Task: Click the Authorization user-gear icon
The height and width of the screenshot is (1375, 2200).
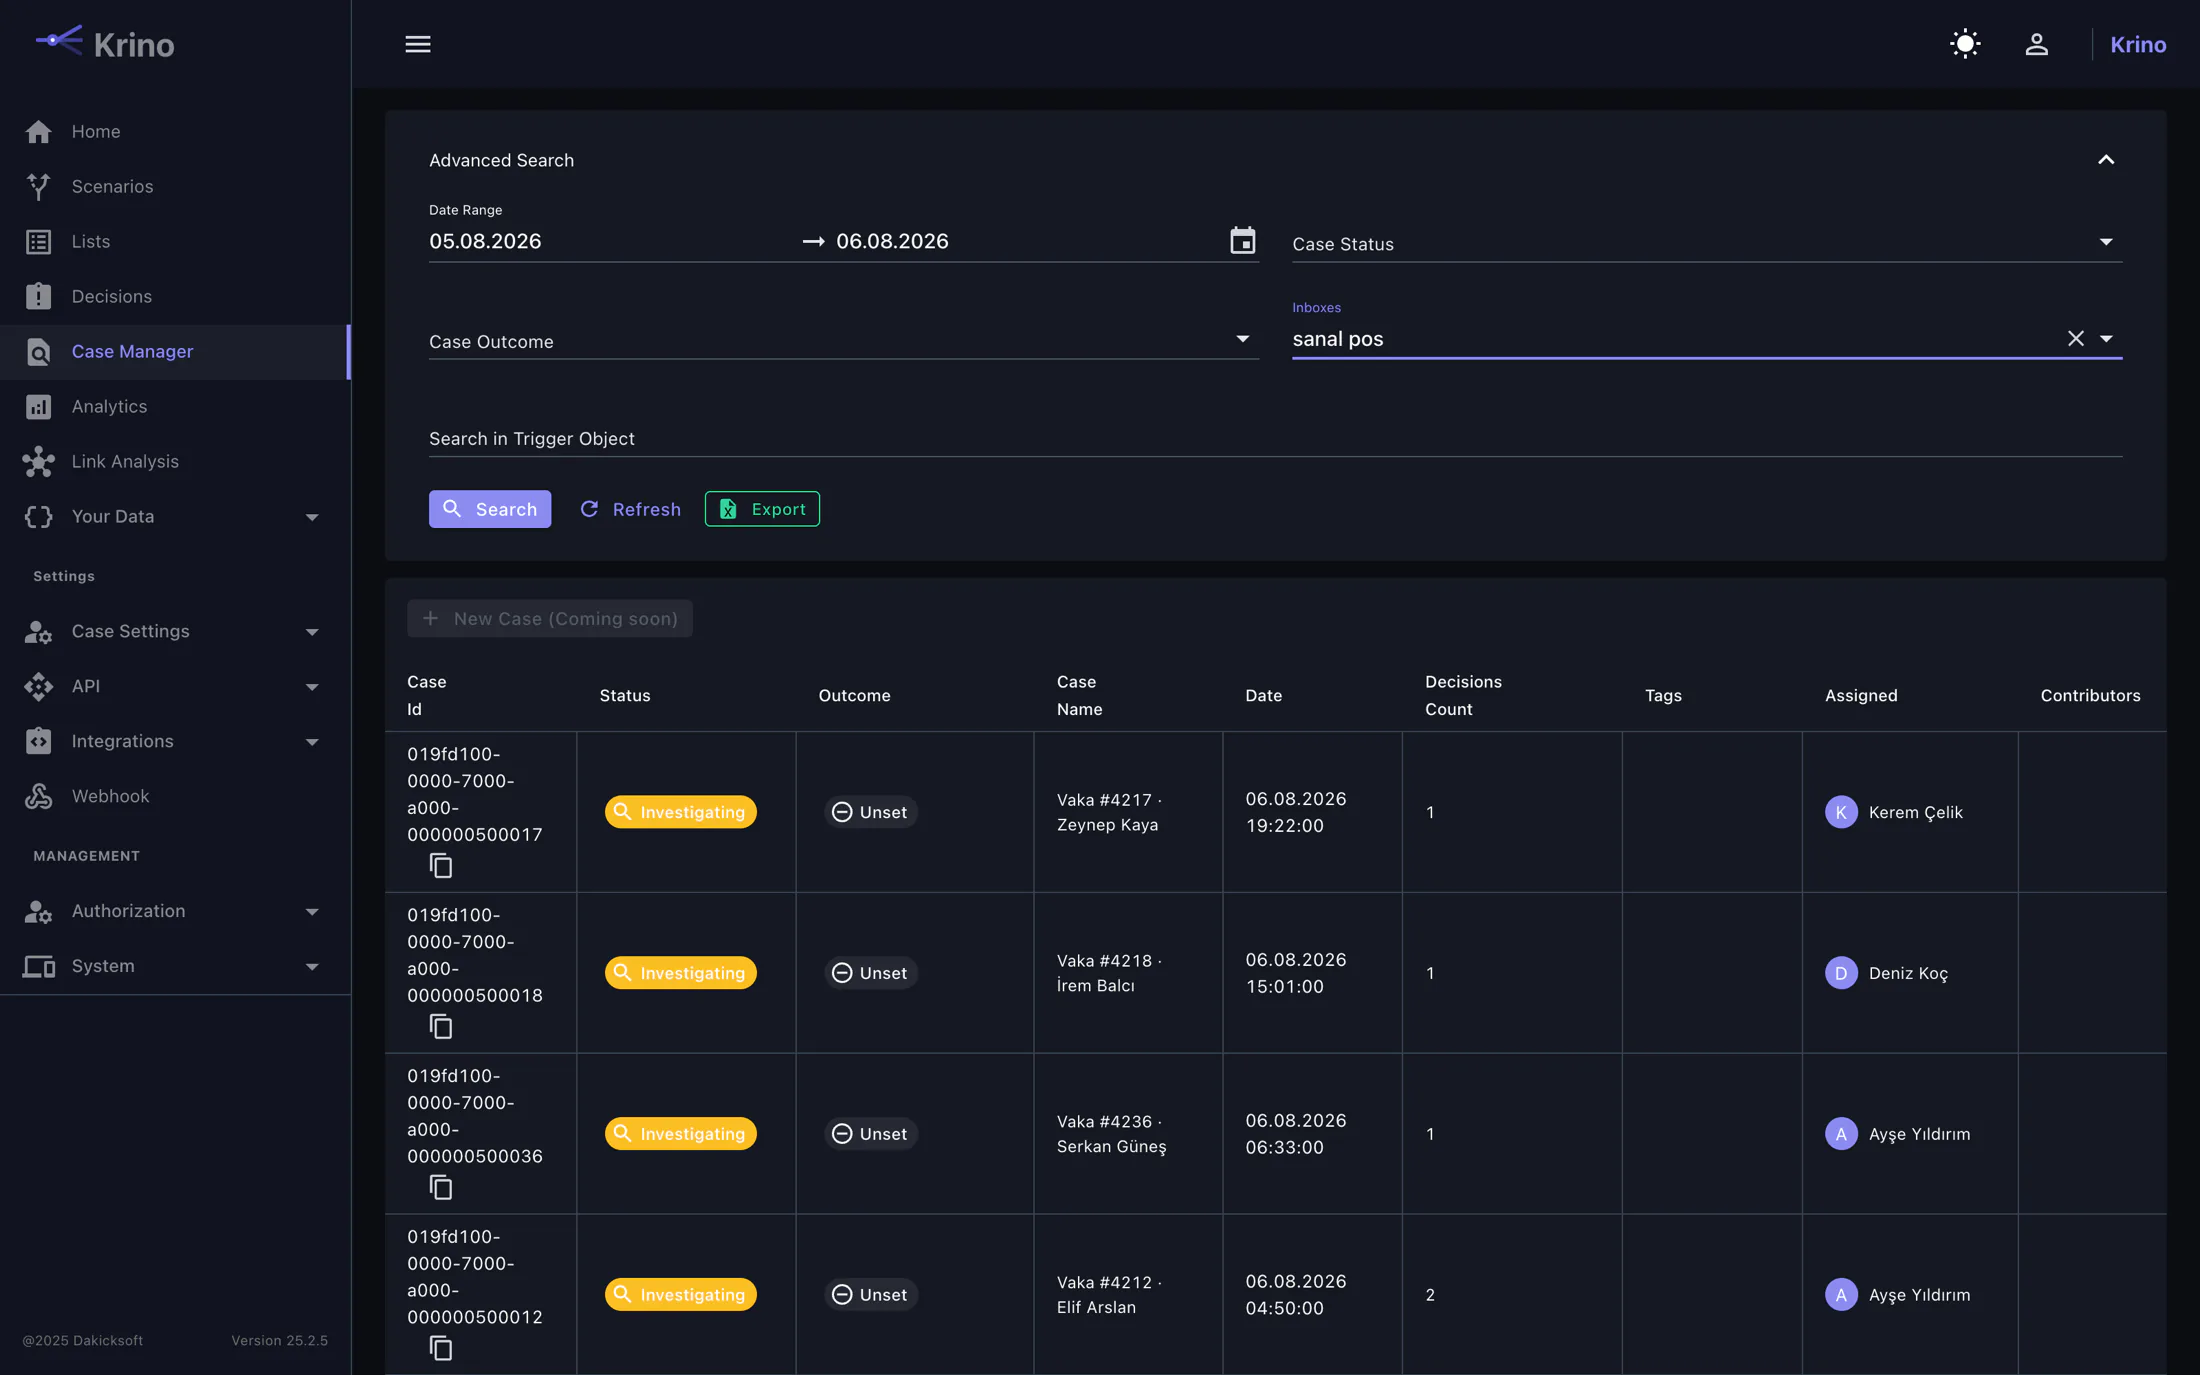Action: pos(39,911)
